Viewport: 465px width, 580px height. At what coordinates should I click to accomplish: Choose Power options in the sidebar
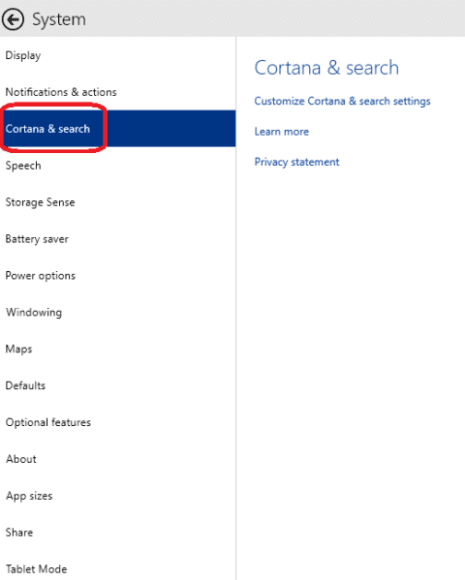(x=118, y=276)
